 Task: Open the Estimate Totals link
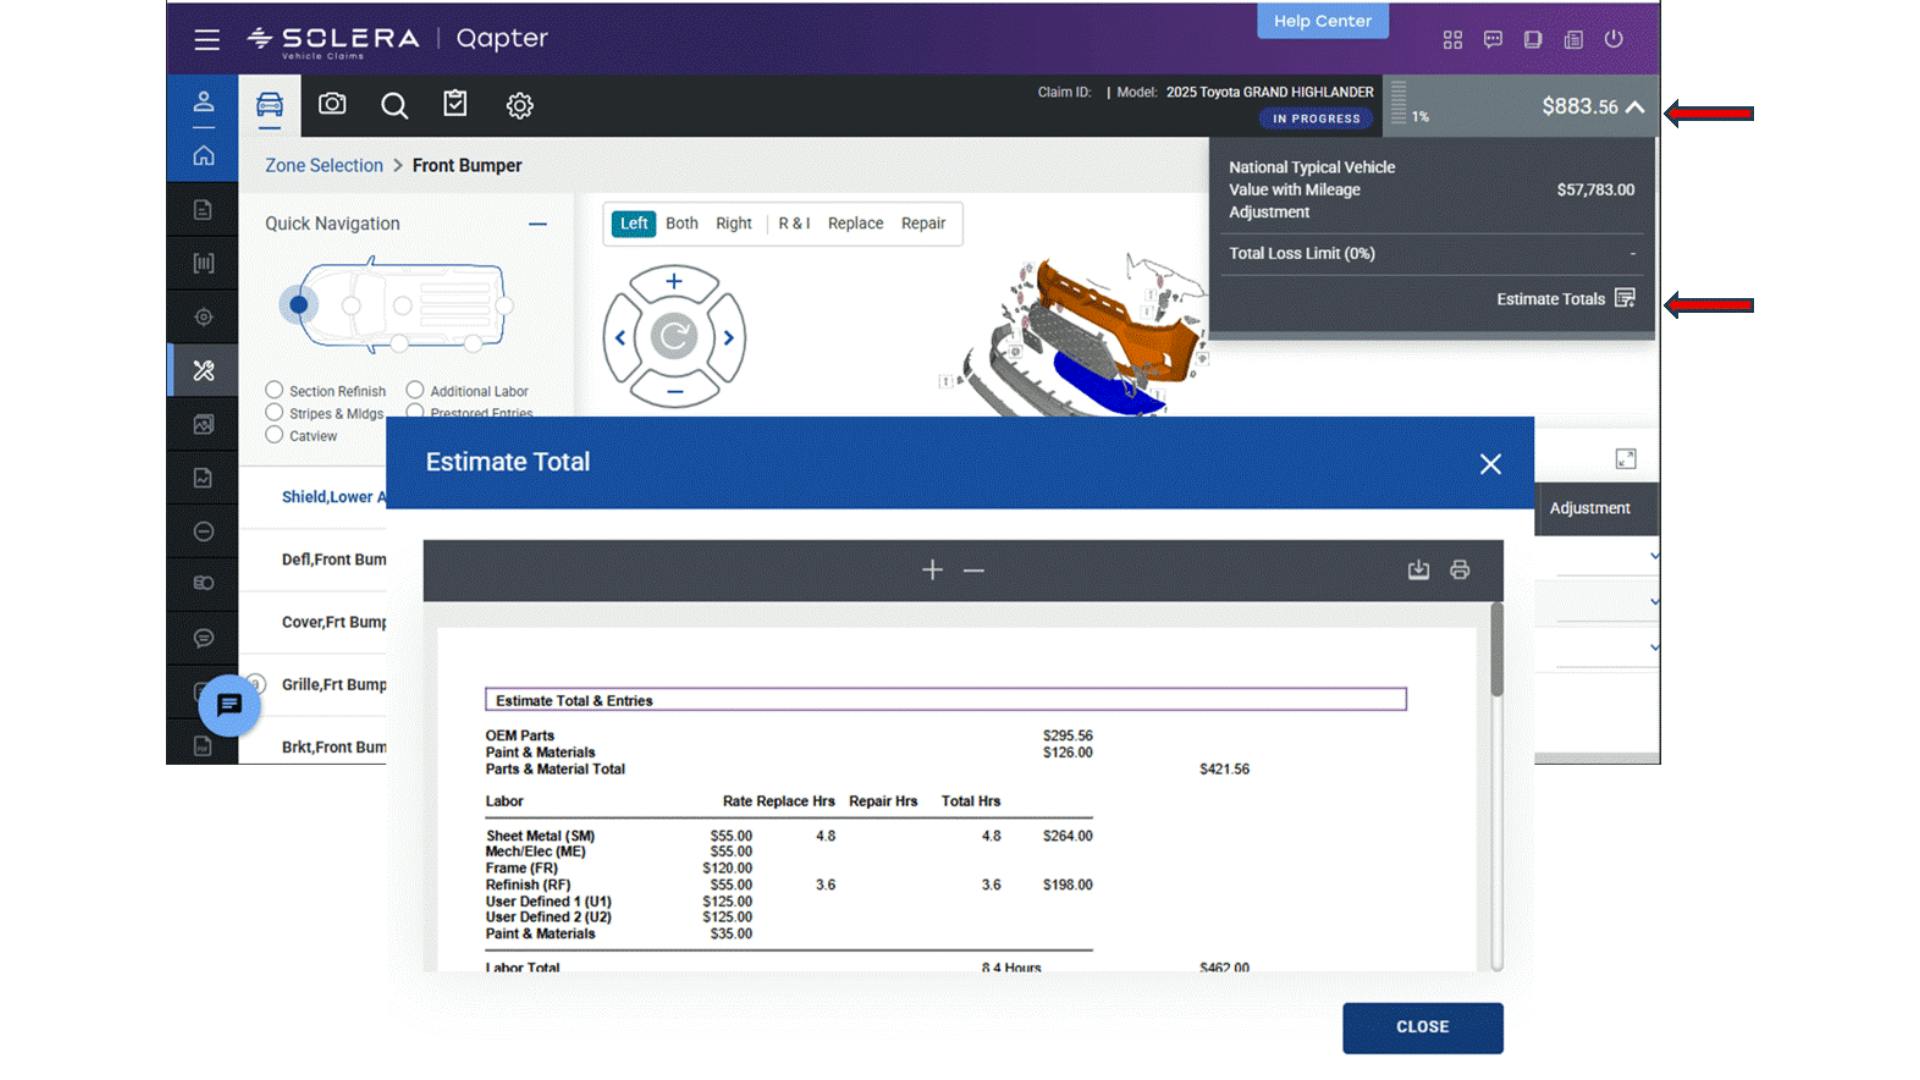[x=1552, y=298]
